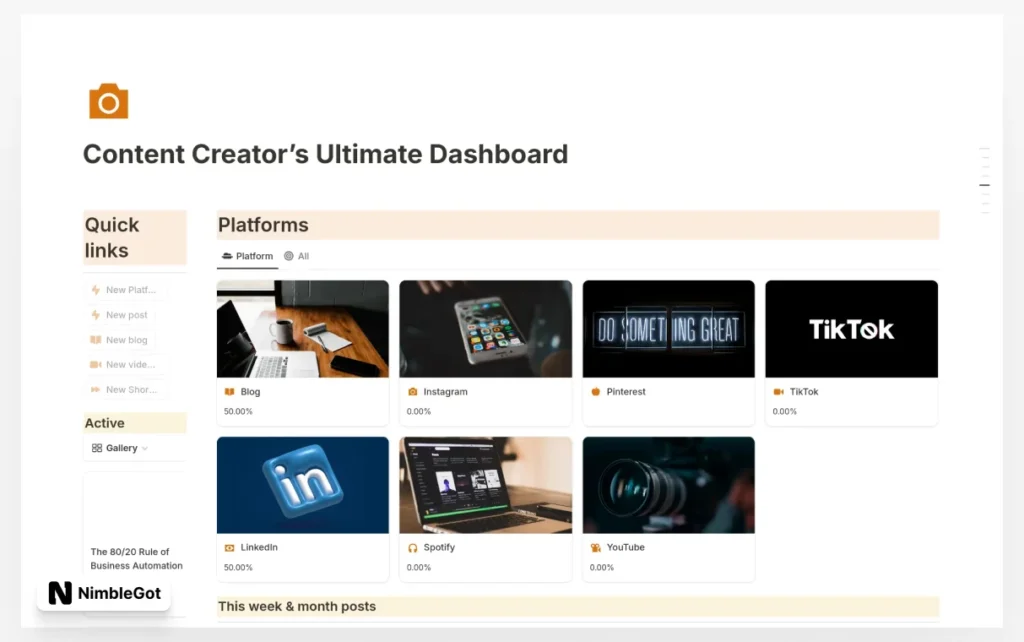The width and height of the screenshot is (1024, 642).
Task: Click the page outline minimap on right edge
Action: (x=984, y=181)
